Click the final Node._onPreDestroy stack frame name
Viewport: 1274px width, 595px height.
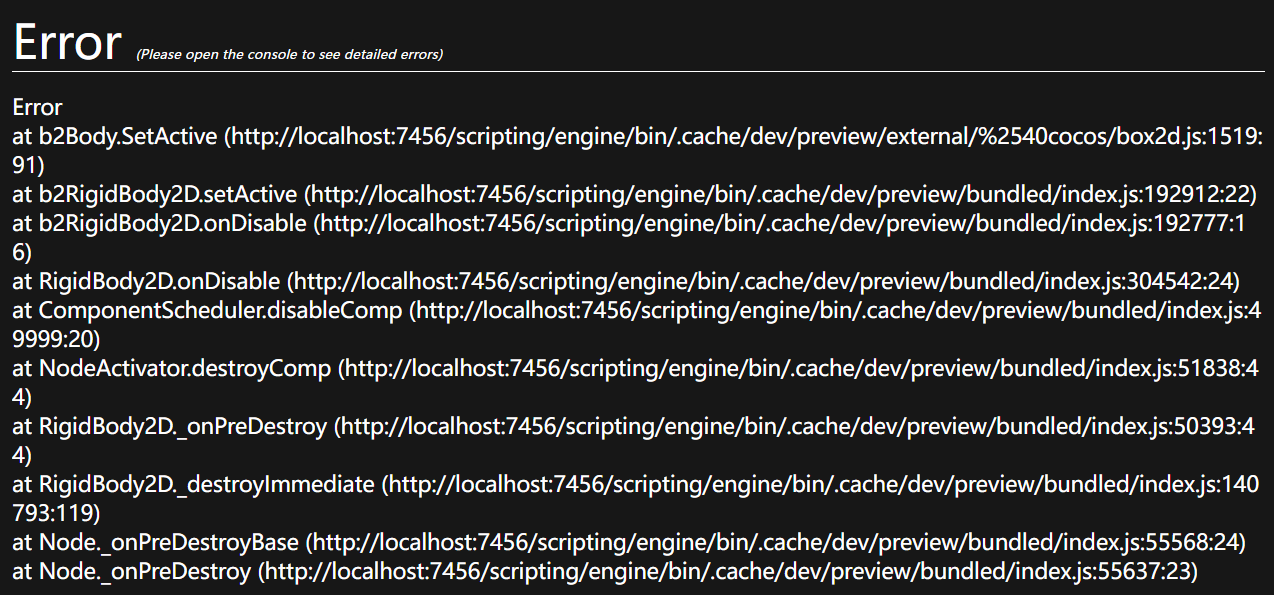click(x=145, y=571)
